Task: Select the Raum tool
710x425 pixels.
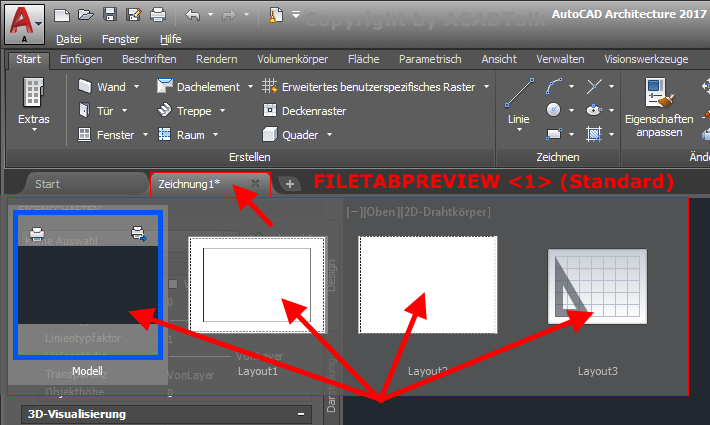Action: click(x=181, y=134)
